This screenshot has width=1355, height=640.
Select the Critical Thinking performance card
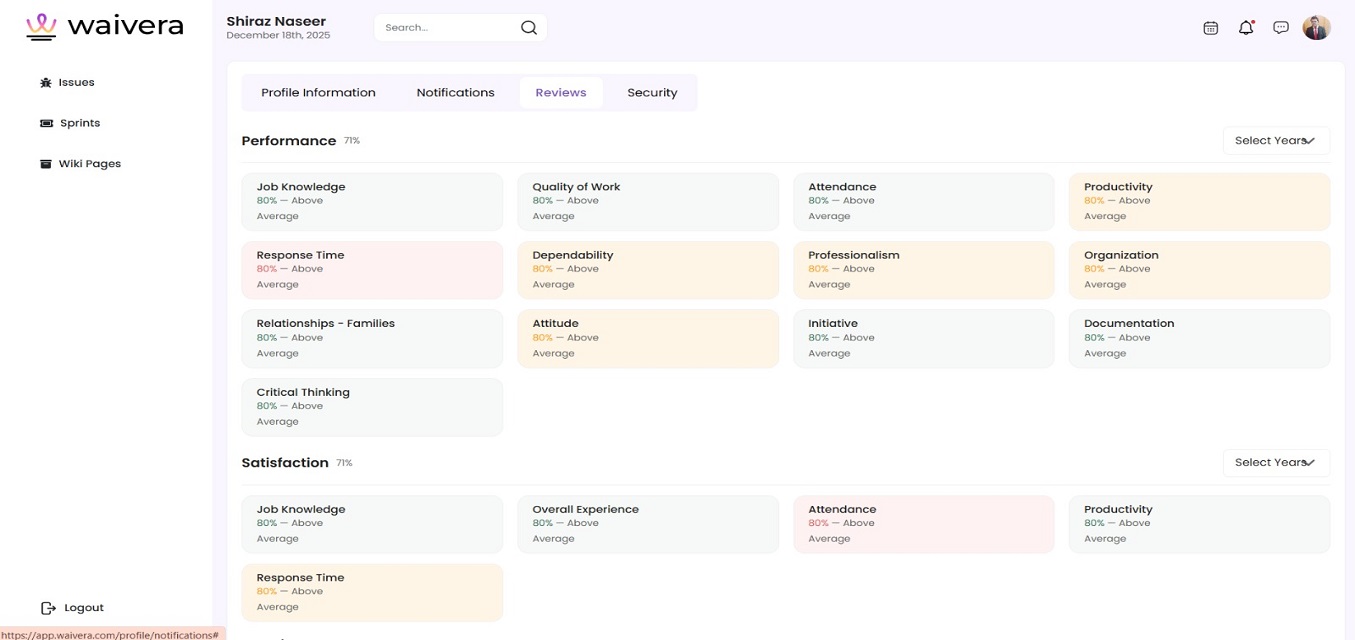click(371, 407)
